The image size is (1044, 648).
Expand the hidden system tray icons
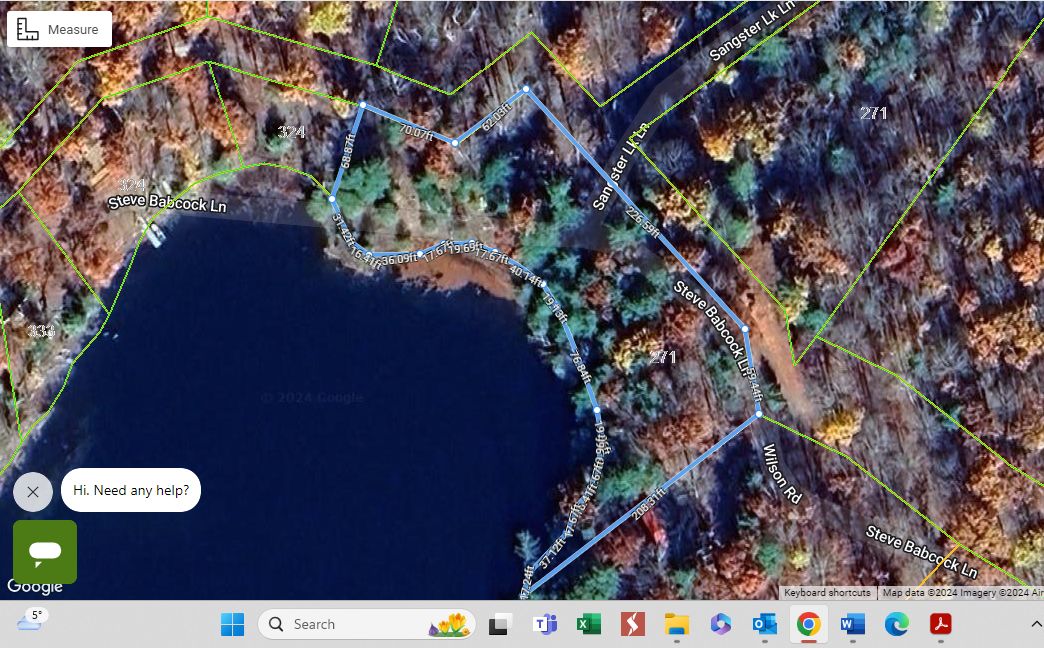1035,624
